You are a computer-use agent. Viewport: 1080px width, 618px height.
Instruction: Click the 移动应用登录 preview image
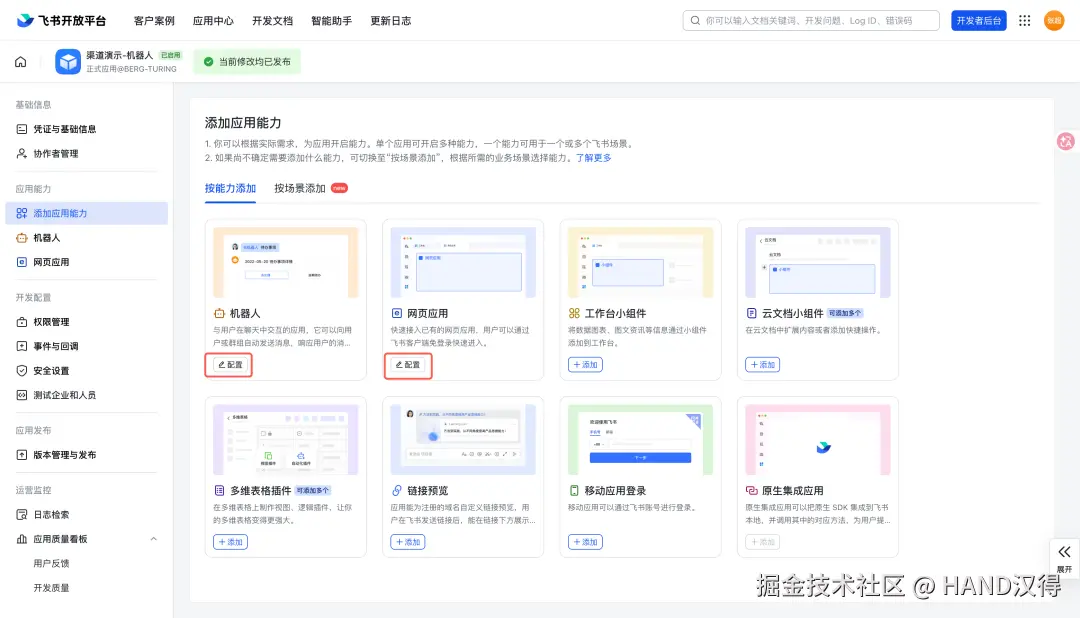641,440
